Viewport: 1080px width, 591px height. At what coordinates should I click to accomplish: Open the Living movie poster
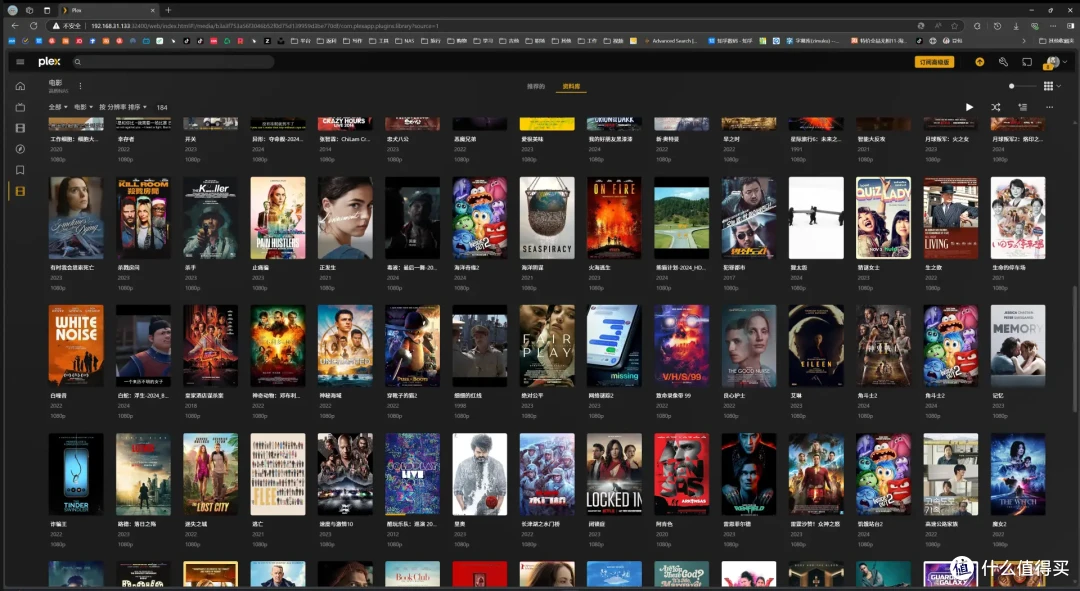coord(951,218)
